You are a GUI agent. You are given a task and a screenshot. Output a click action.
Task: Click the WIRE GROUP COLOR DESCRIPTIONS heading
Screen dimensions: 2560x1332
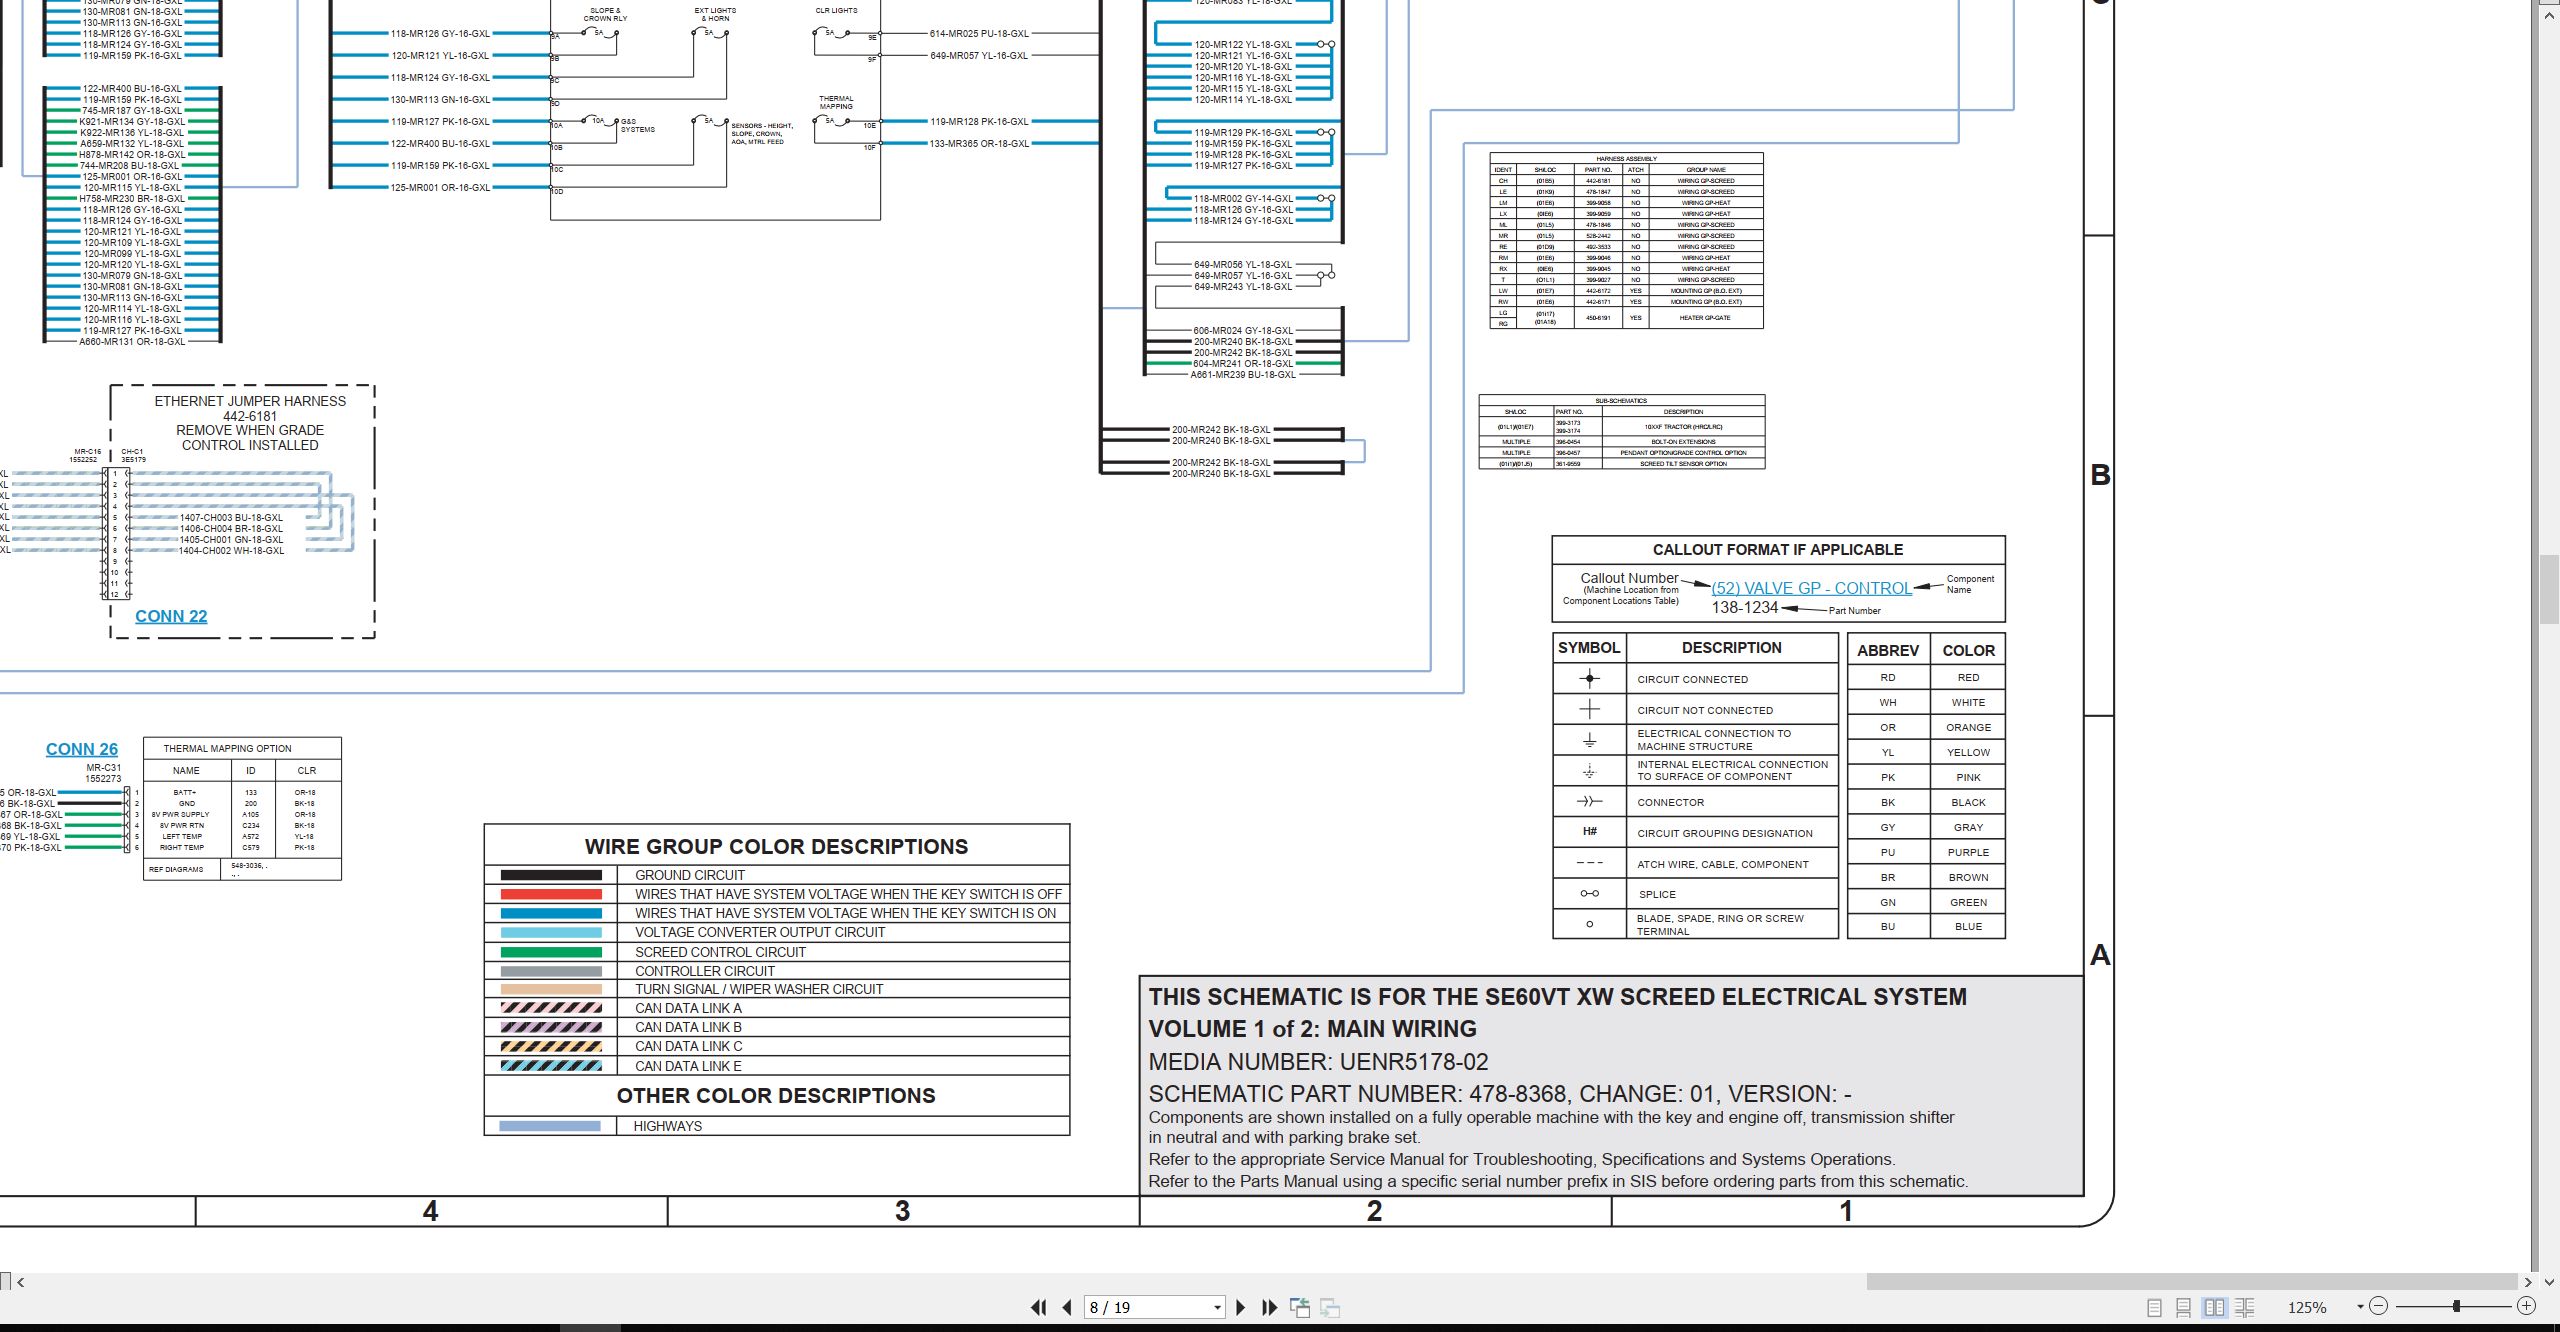click(x=776, y=847)
